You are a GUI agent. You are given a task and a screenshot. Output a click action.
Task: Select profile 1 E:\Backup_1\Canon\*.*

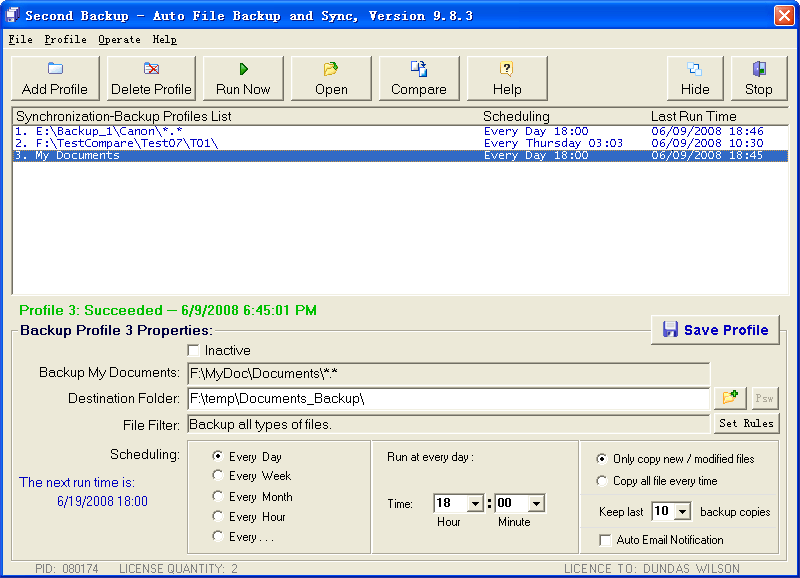(401, 131)
